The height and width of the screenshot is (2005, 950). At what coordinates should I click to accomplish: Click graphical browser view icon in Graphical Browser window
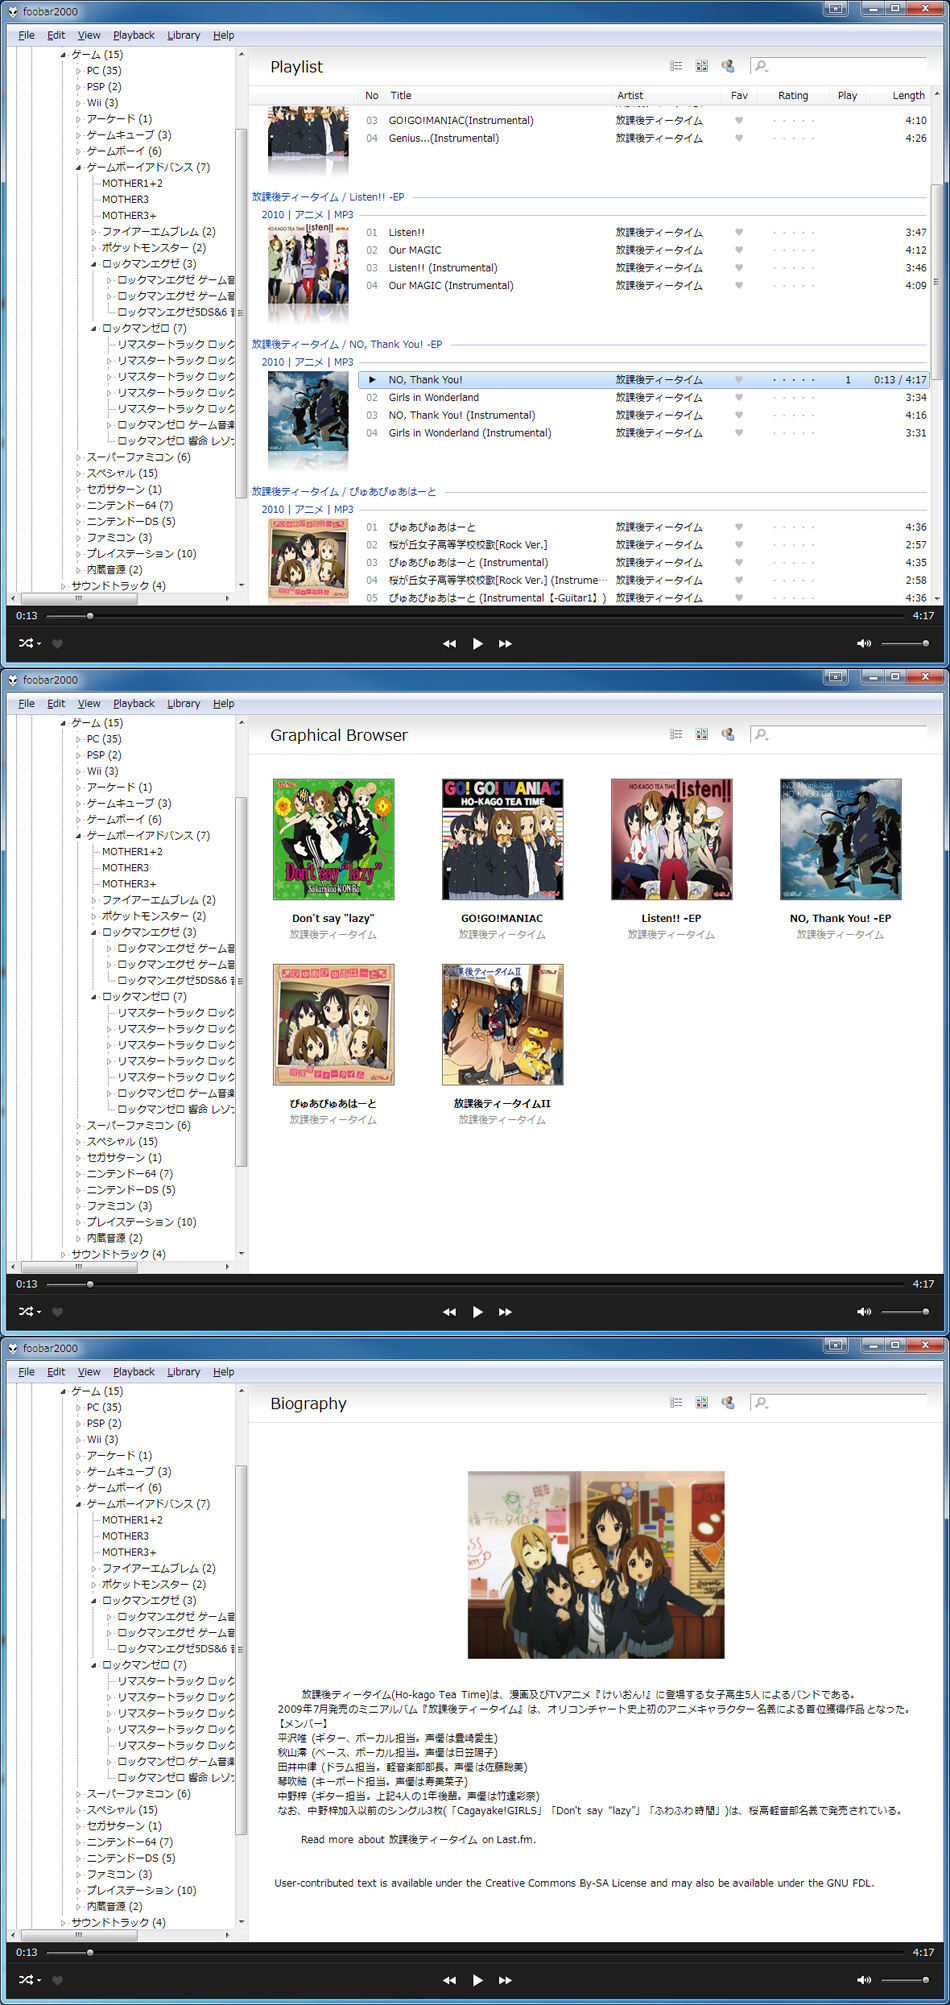tap(702, 734)
